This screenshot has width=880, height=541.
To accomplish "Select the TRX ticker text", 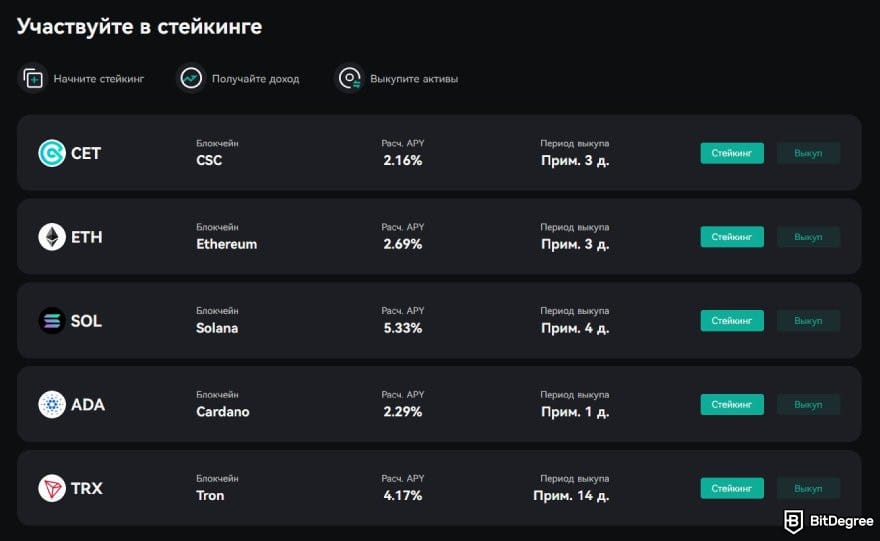I will [86, 488].
